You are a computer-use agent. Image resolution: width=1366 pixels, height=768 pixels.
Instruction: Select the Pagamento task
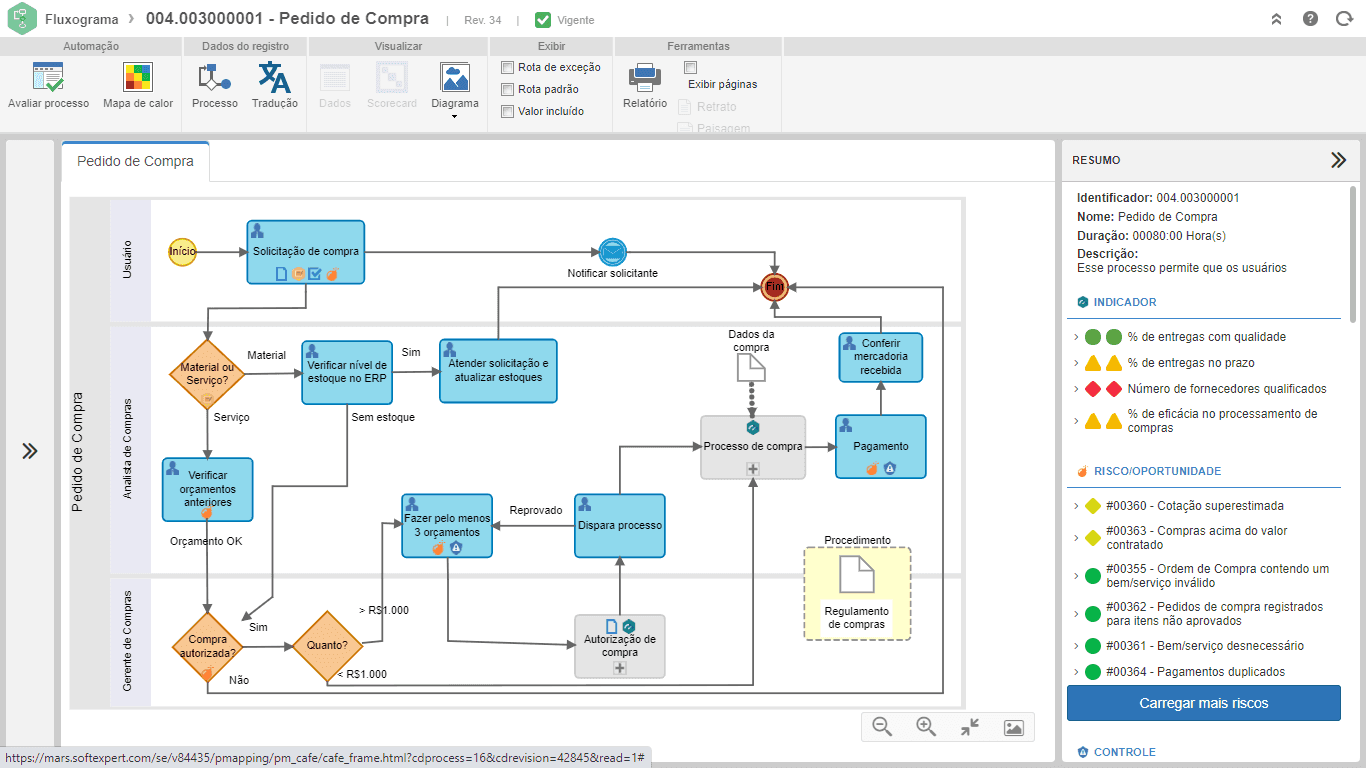881,447
